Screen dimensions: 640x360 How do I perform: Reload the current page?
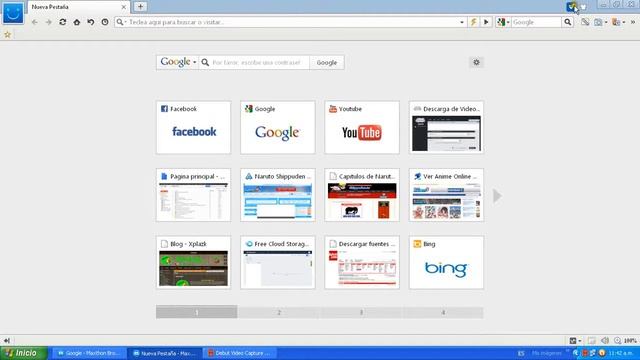(x=62, y=22)
